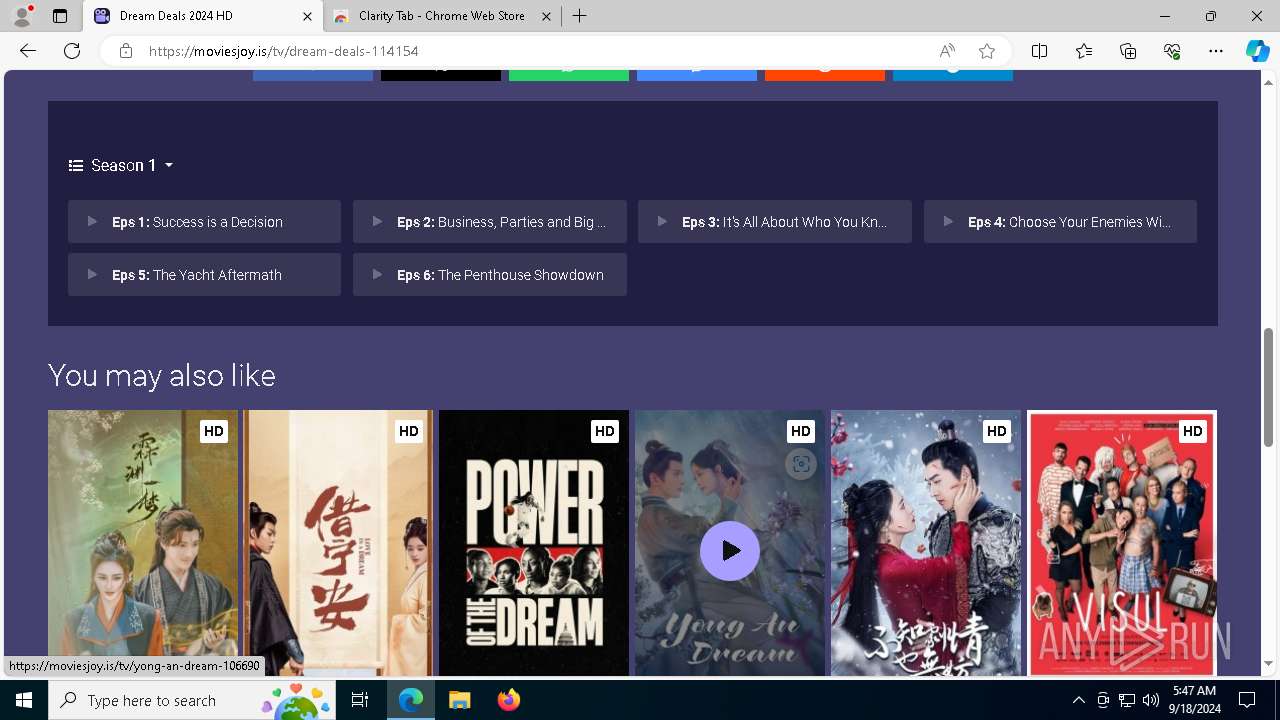This screenshot has height=720, width=1280.
Task: Open the network status tray icon
Action: tap(1127, 700)
